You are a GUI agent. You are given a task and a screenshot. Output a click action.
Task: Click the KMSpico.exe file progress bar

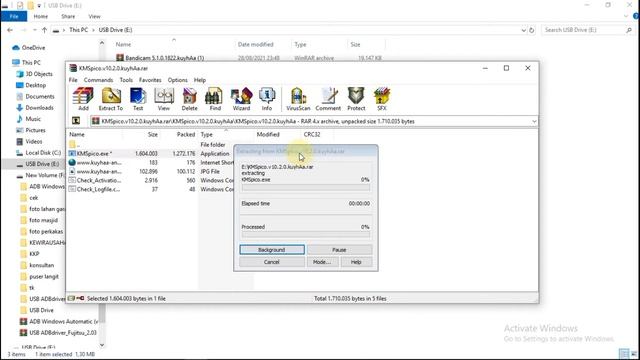(x=306, y=188)
